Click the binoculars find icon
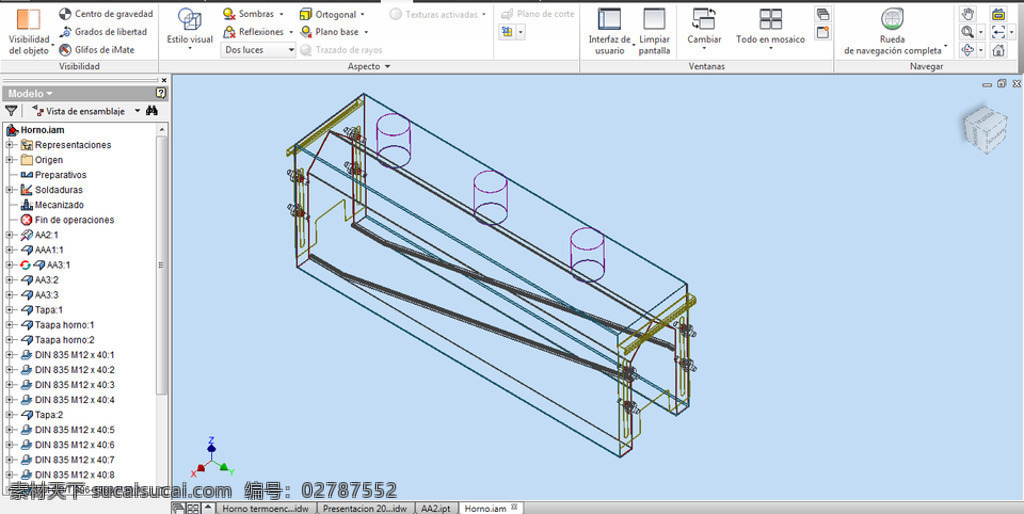This screenshot has height=514, width=1024. point(152,111)
